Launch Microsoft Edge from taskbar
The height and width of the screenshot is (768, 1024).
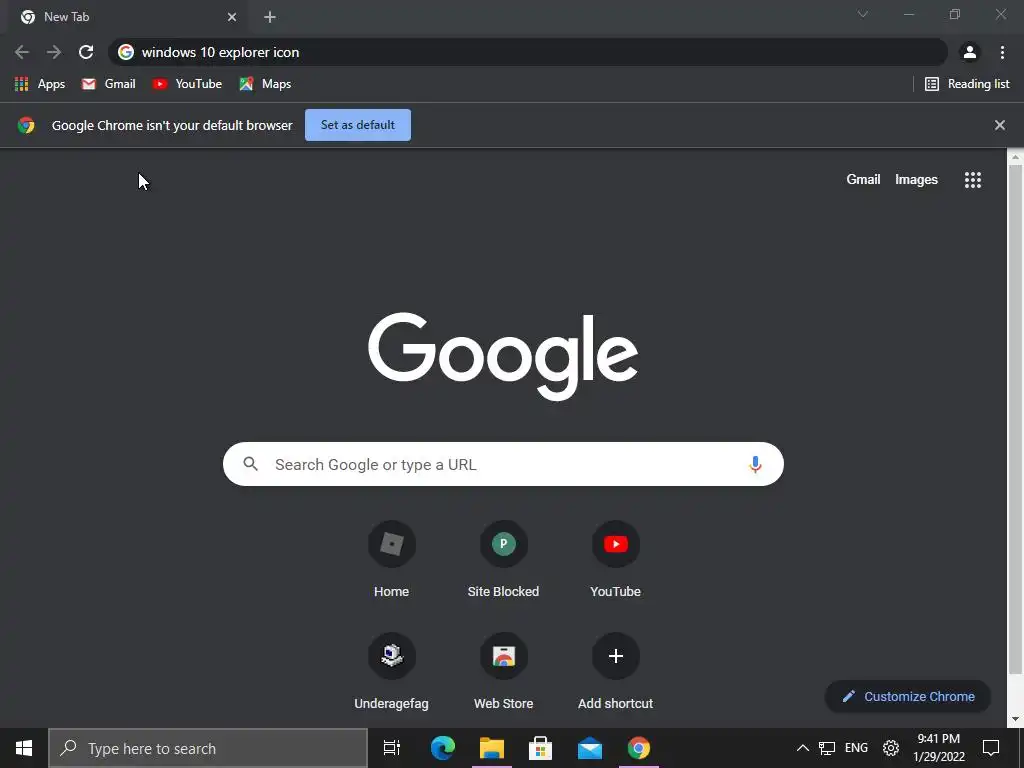[x=442, y=748]
